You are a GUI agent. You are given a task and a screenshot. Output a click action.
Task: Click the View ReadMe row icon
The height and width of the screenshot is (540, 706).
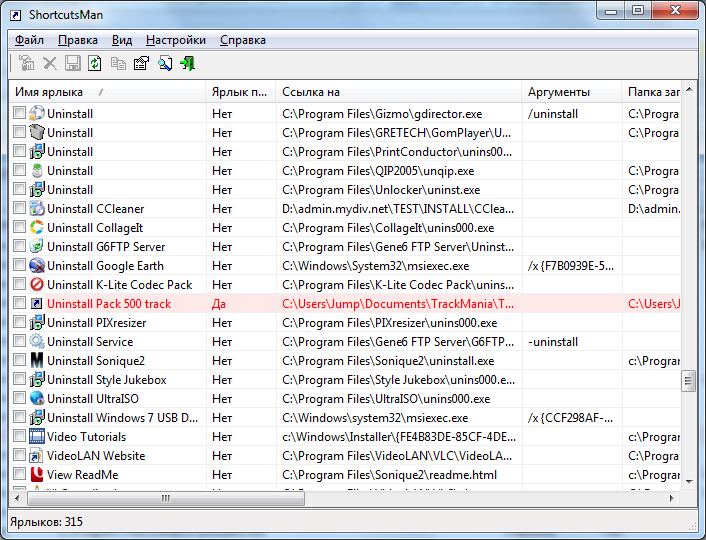37,474
